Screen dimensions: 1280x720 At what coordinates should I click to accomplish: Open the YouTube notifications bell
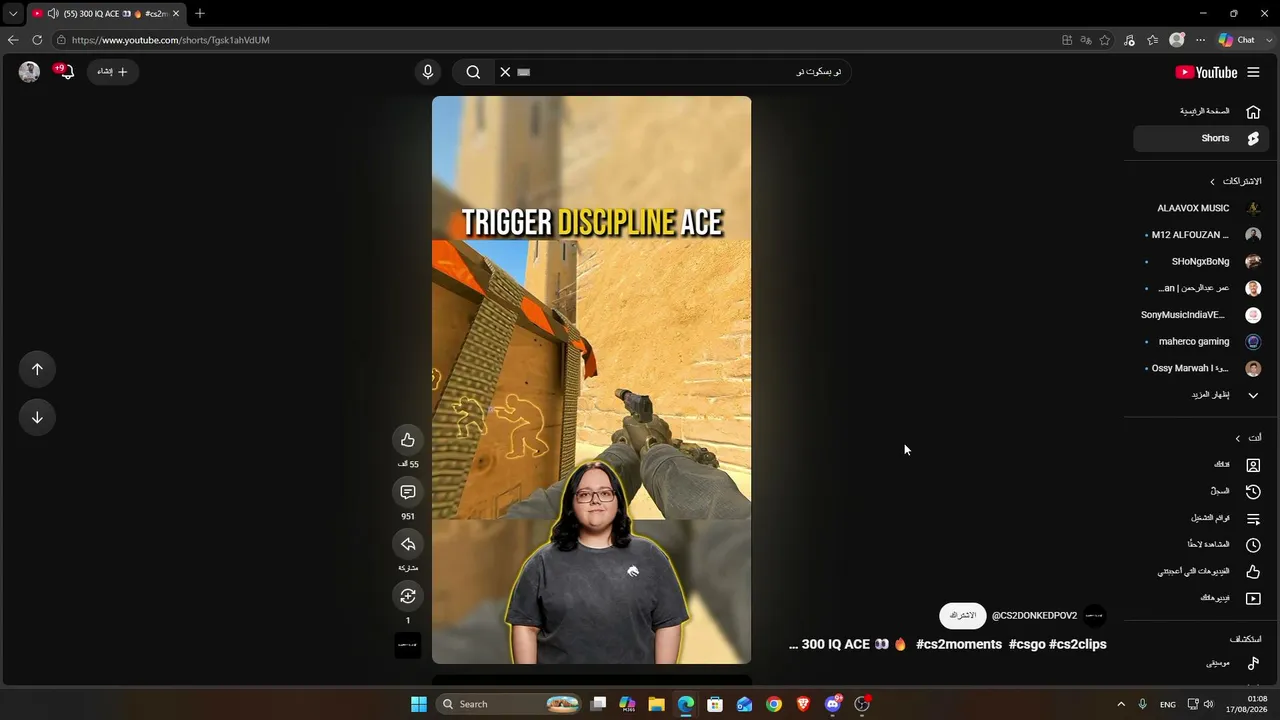tap(66, 71)
